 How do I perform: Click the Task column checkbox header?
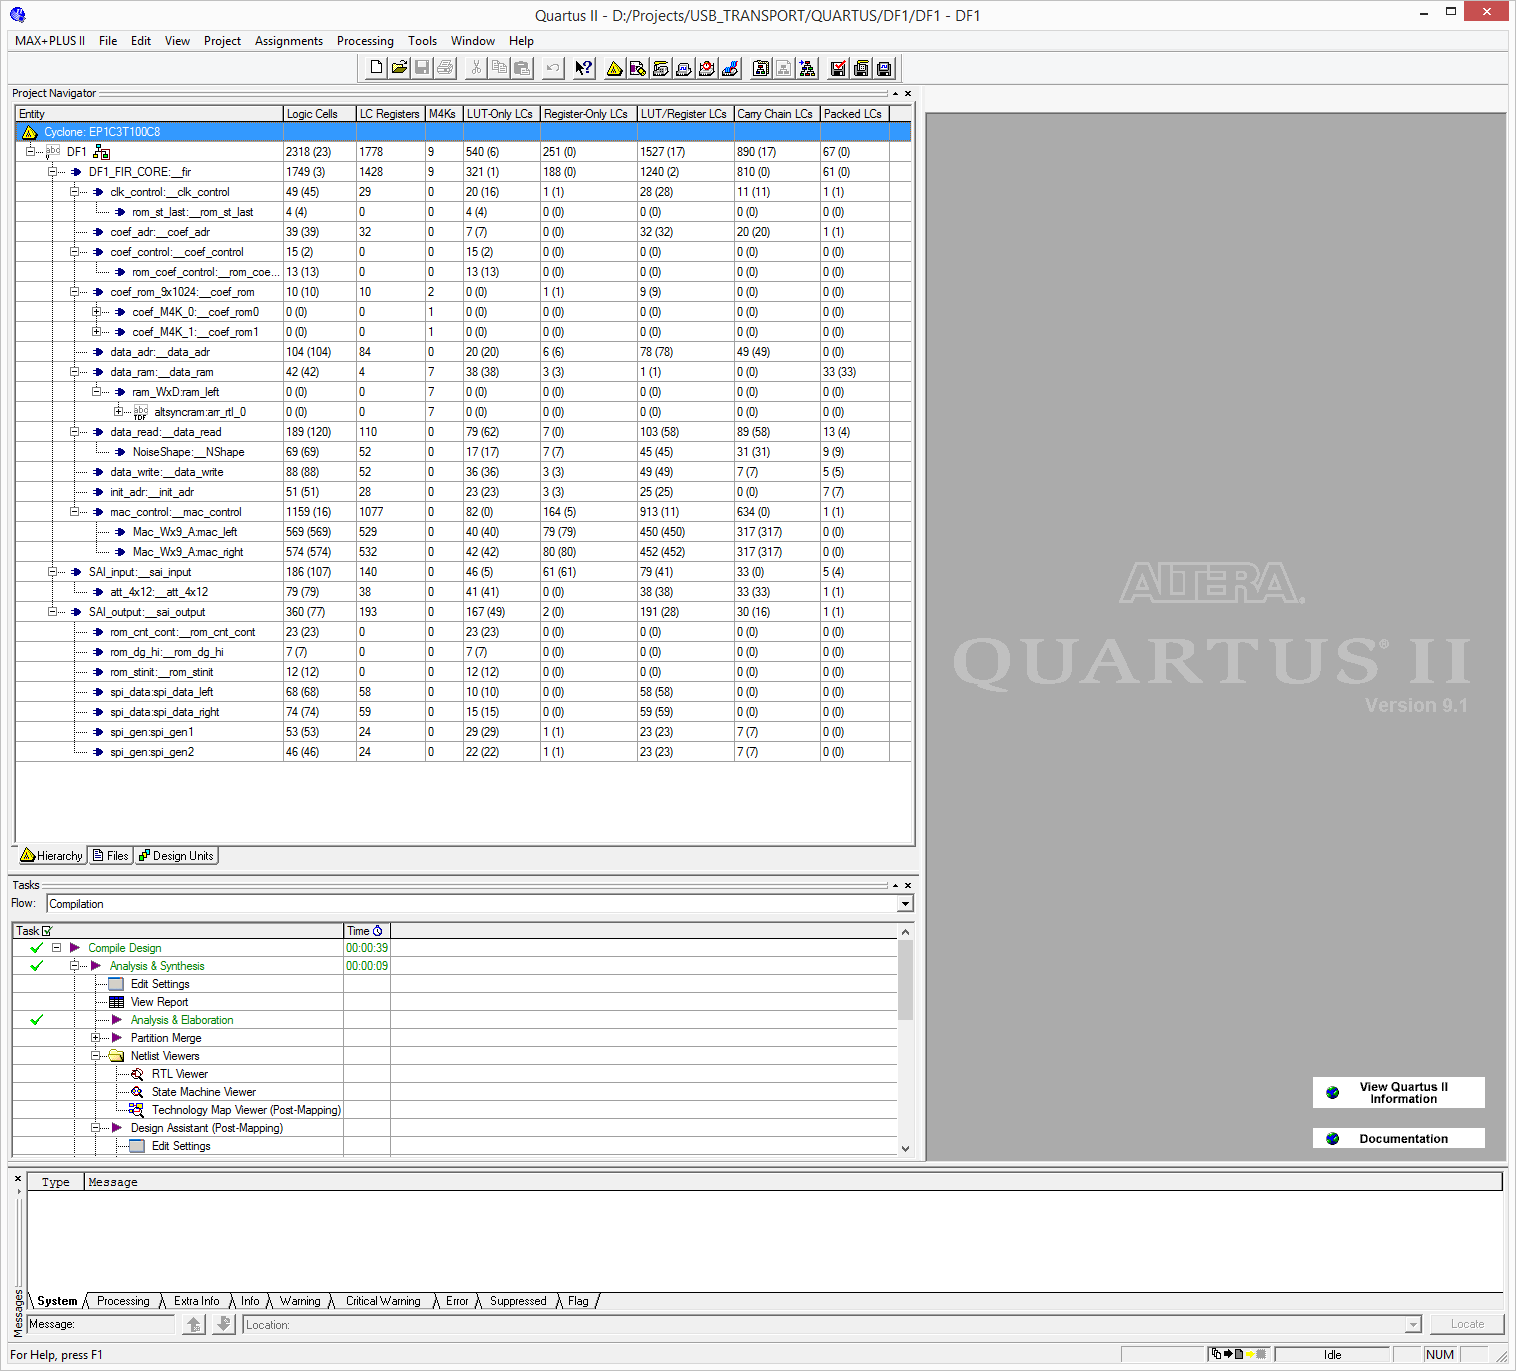click(x=47, y=931)
